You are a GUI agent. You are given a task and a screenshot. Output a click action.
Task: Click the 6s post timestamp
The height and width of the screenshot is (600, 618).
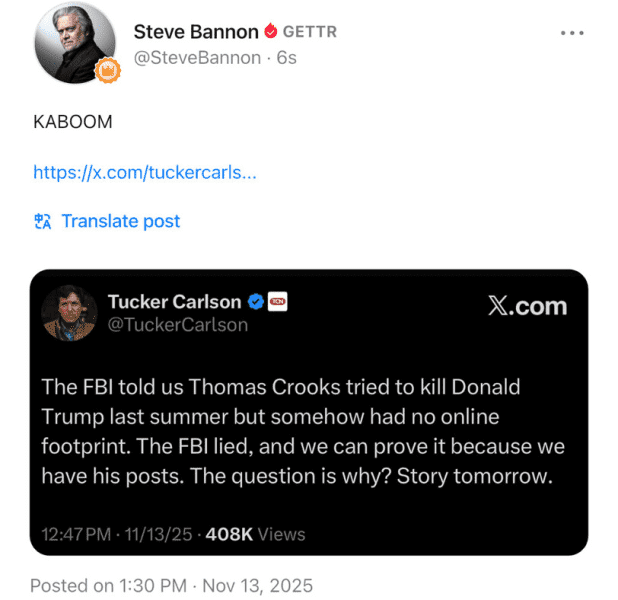coord(287,58)
